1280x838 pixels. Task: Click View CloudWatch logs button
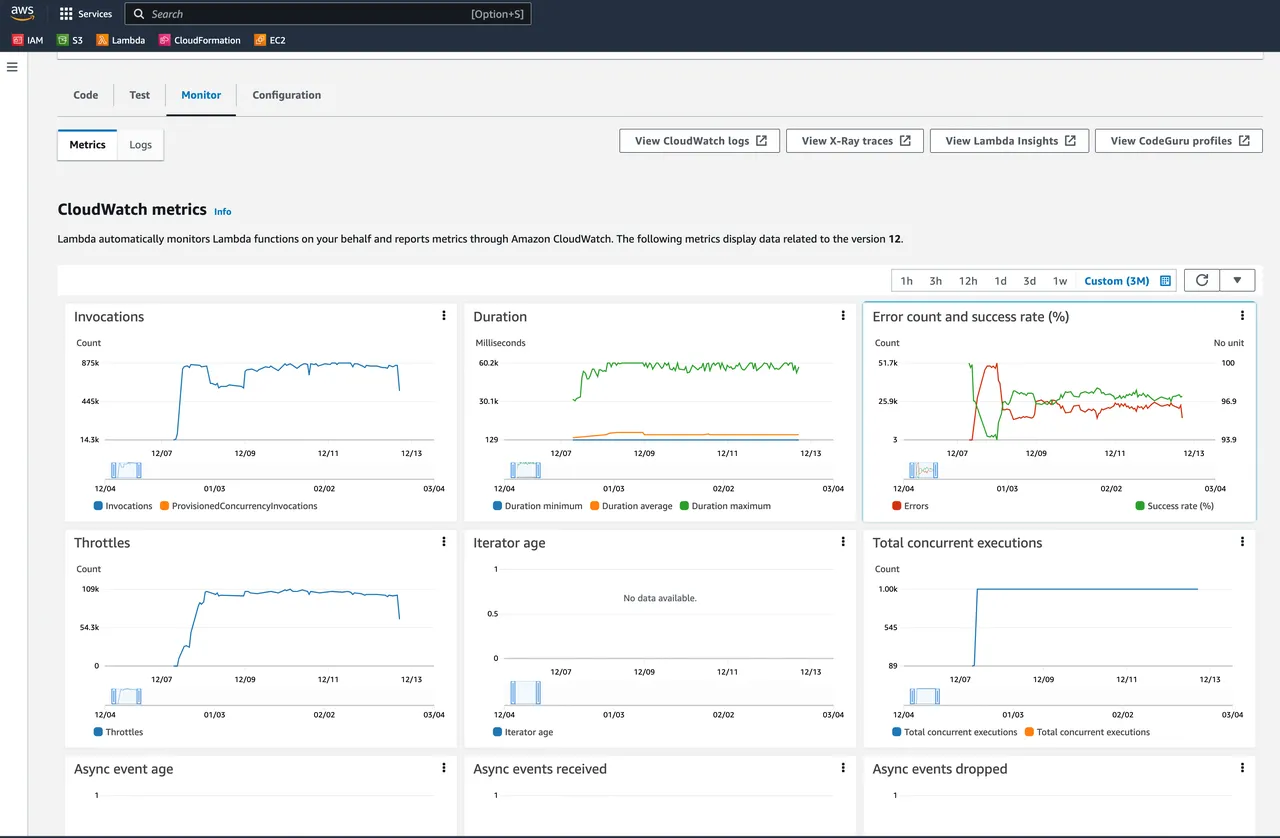click(700, 141)
